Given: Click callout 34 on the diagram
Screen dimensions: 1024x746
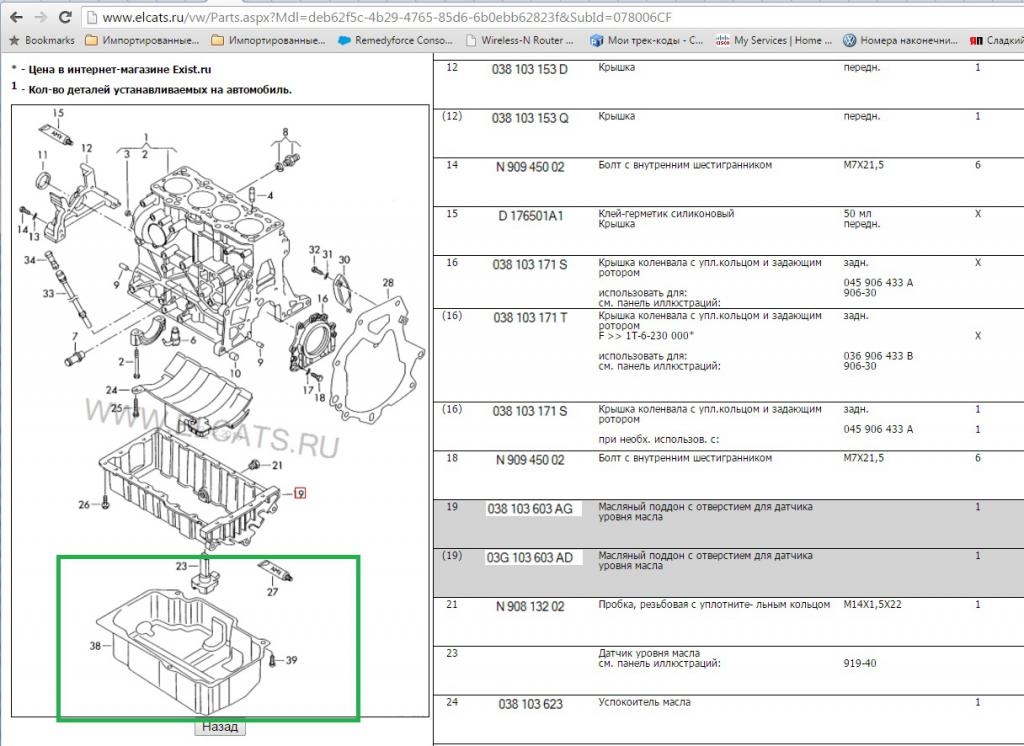Looking at the screenshot, I should click(x=30, y=260).
